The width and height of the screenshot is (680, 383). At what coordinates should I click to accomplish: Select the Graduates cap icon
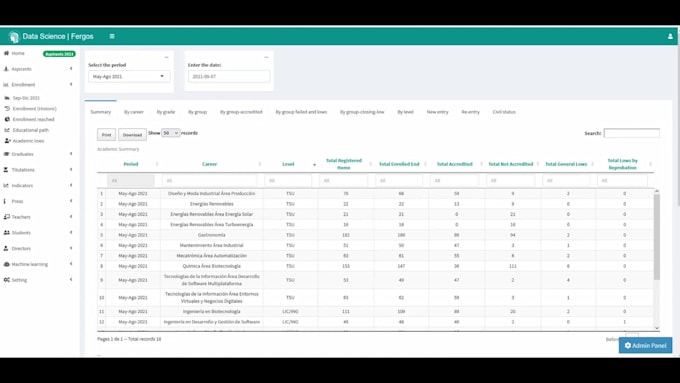[x=6, y=154]
